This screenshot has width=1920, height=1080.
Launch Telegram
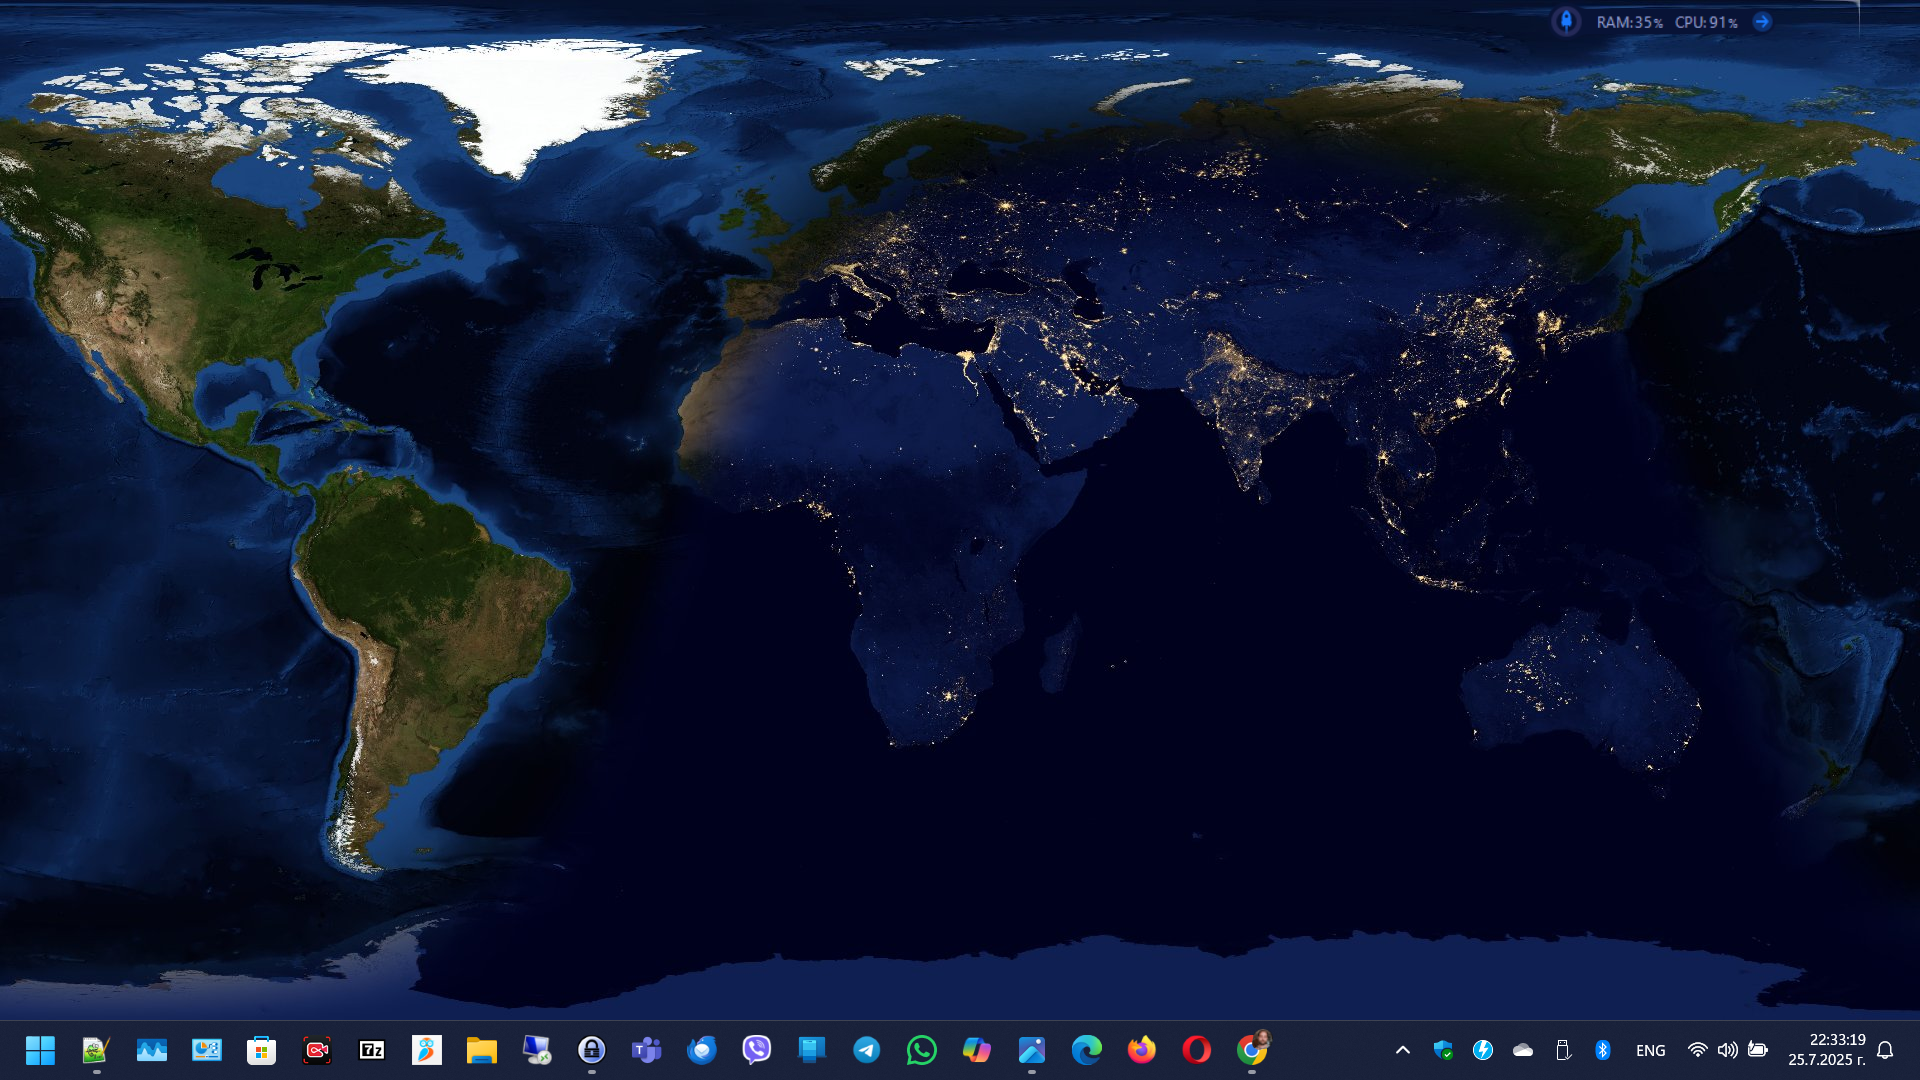point(866,1050)
